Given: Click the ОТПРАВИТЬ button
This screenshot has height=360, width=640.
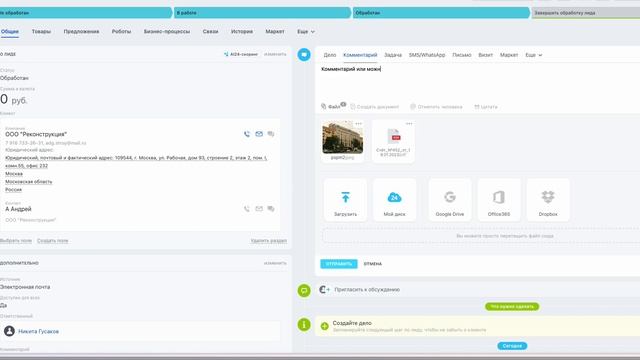Looking at the screenshot, I should point(339,264).
